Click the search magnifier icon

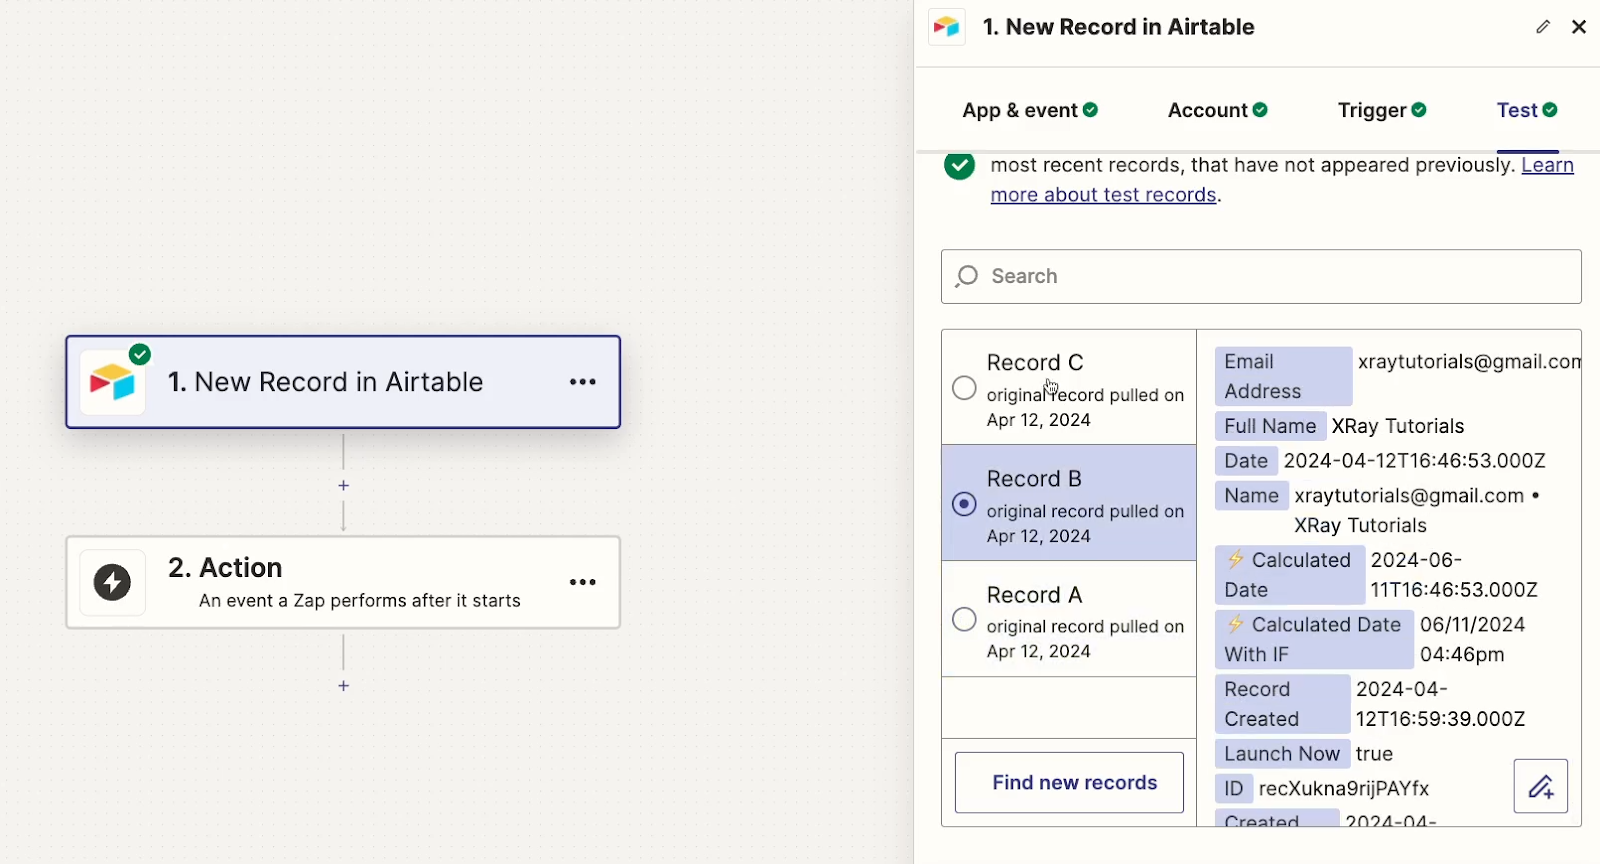pos(966,276)
